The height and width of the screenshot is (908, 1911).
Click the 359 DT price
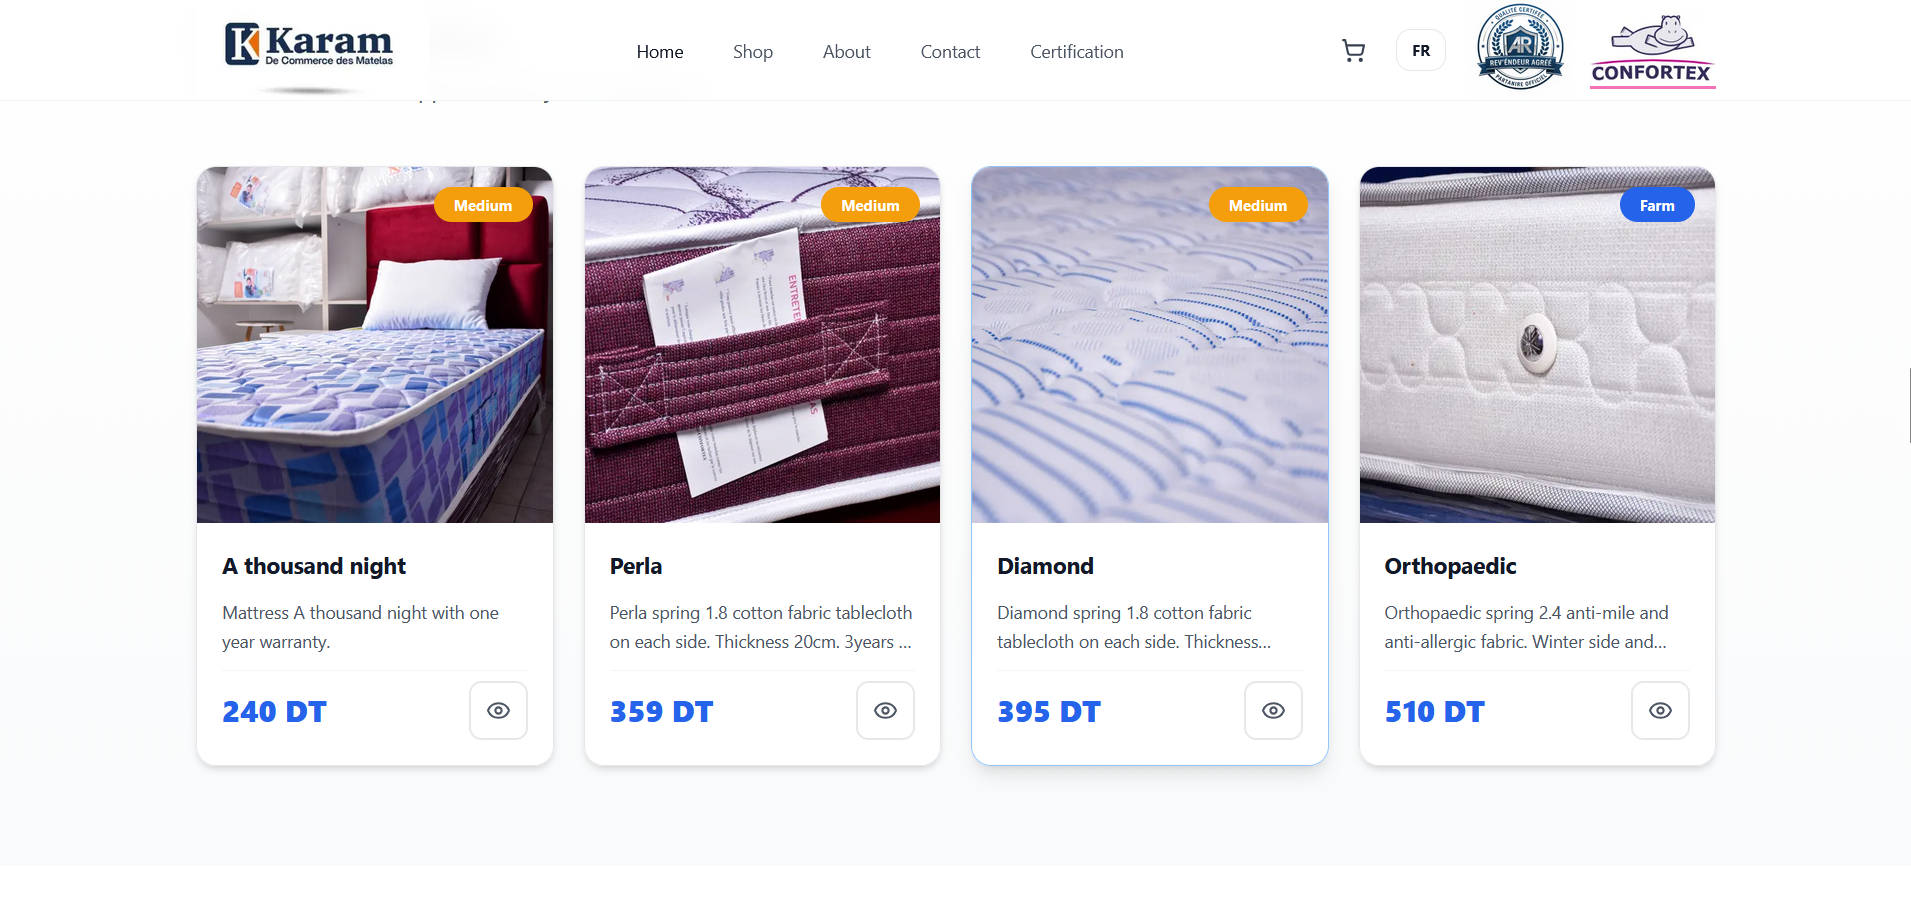(x=662, y=712)
